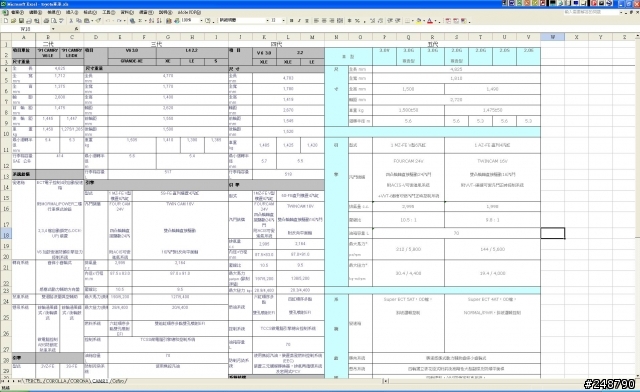The image size is (640, 392).
Task: Click the formula bar fx insert function button
Action: [76, 29]
